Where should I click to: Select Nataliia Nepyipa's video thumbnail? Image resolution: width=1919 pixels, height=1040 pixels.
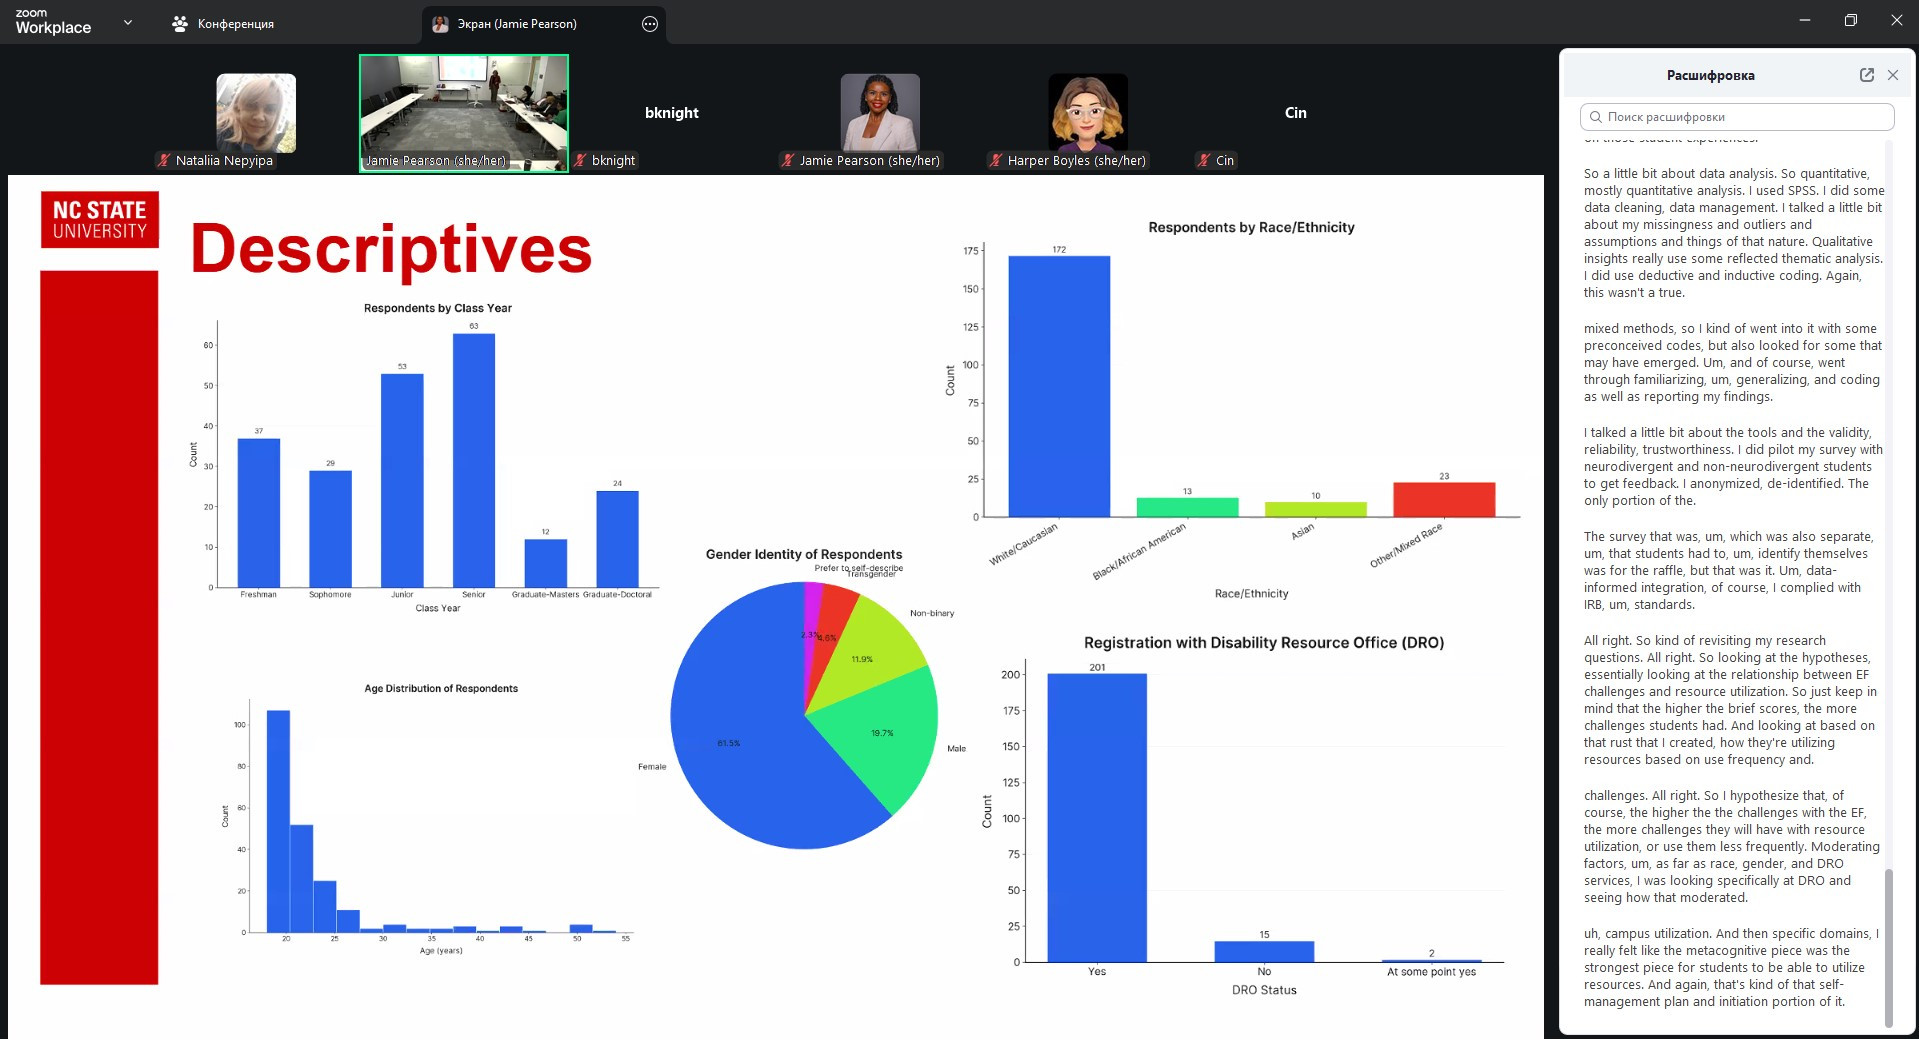point(256,112)
